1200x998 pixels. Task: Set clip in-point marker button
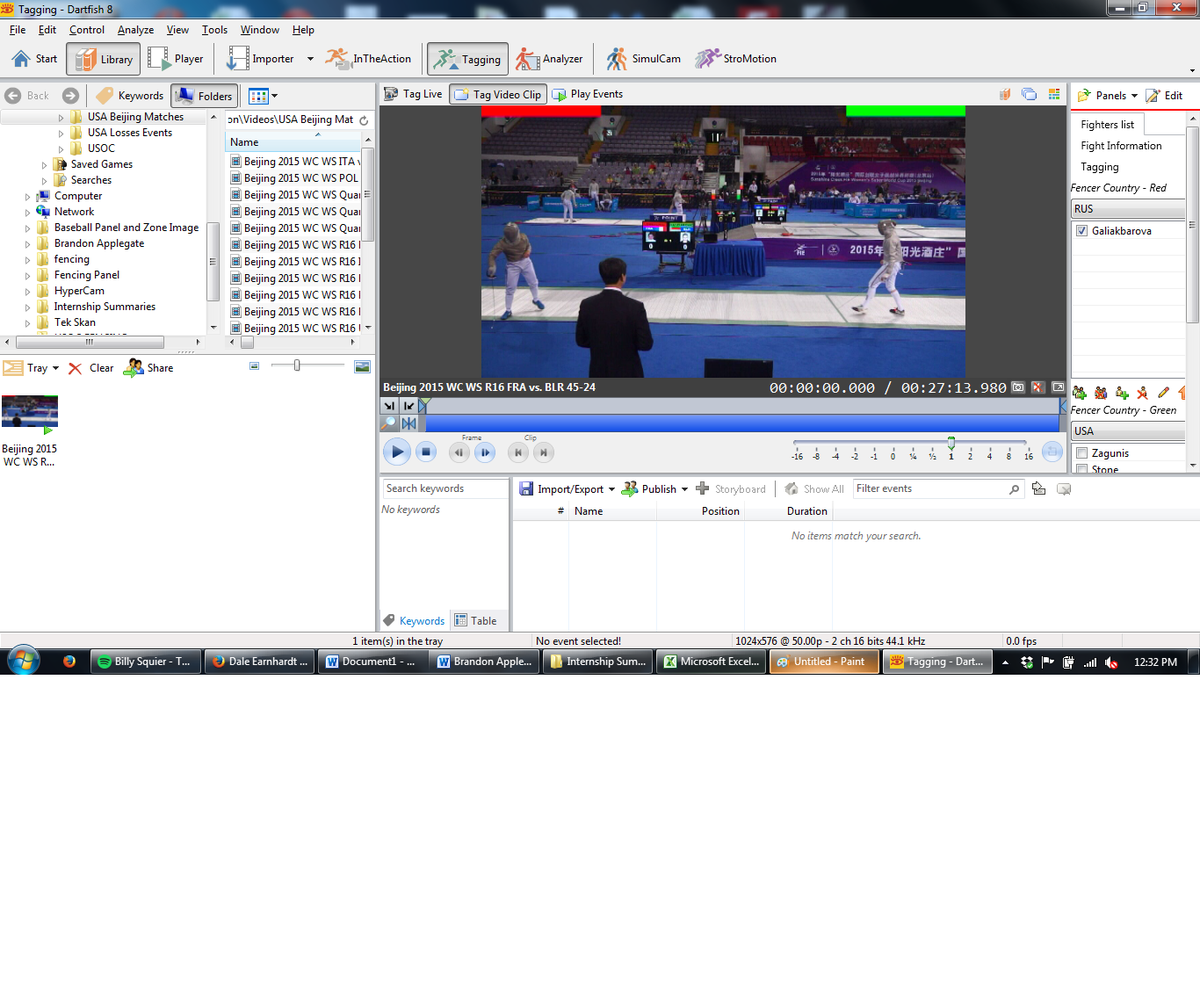(x=390, y=405)
